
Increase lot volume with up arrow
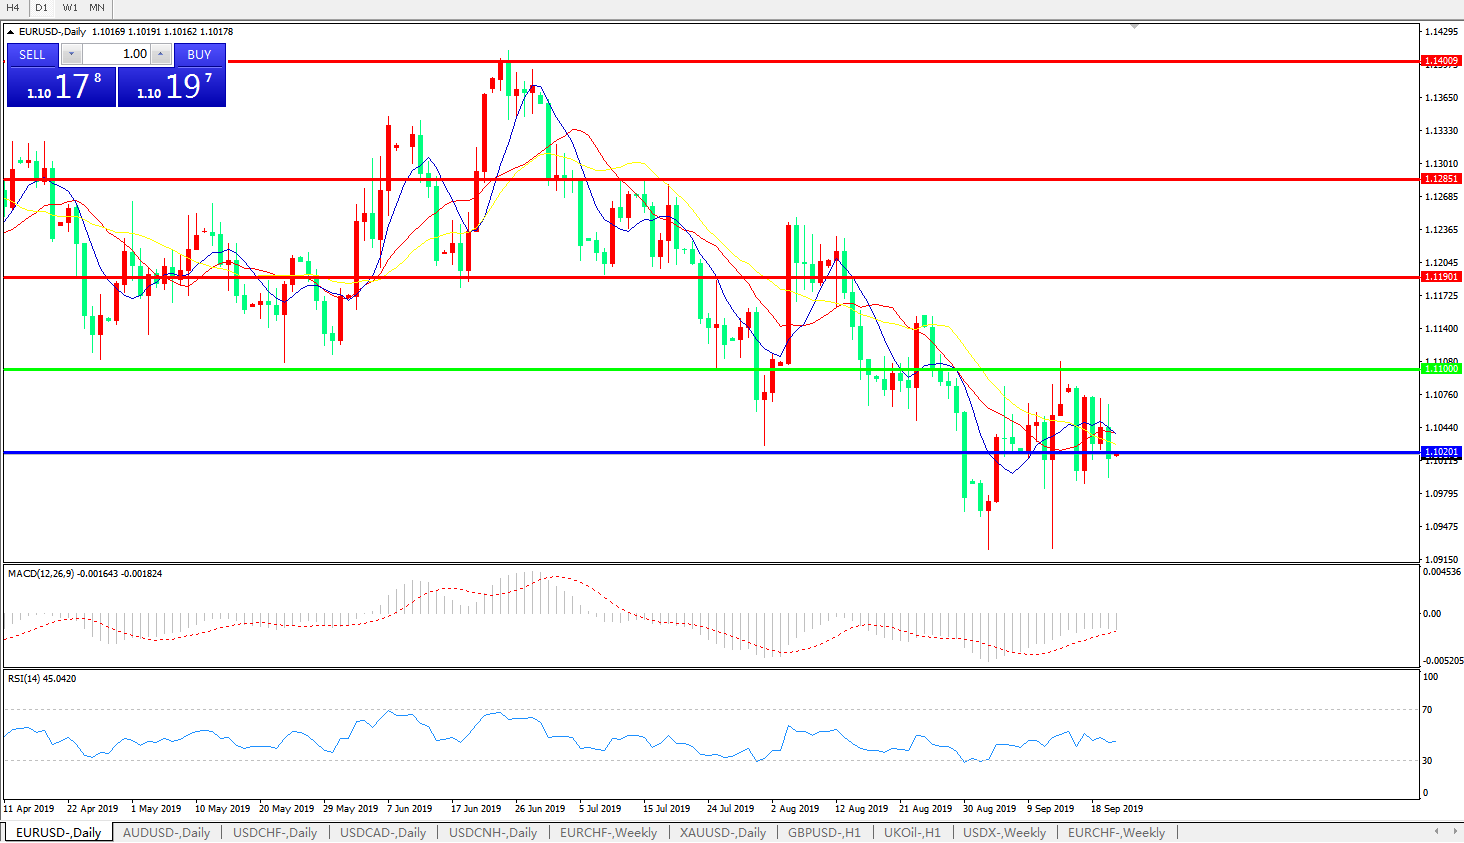pos(161,54)
